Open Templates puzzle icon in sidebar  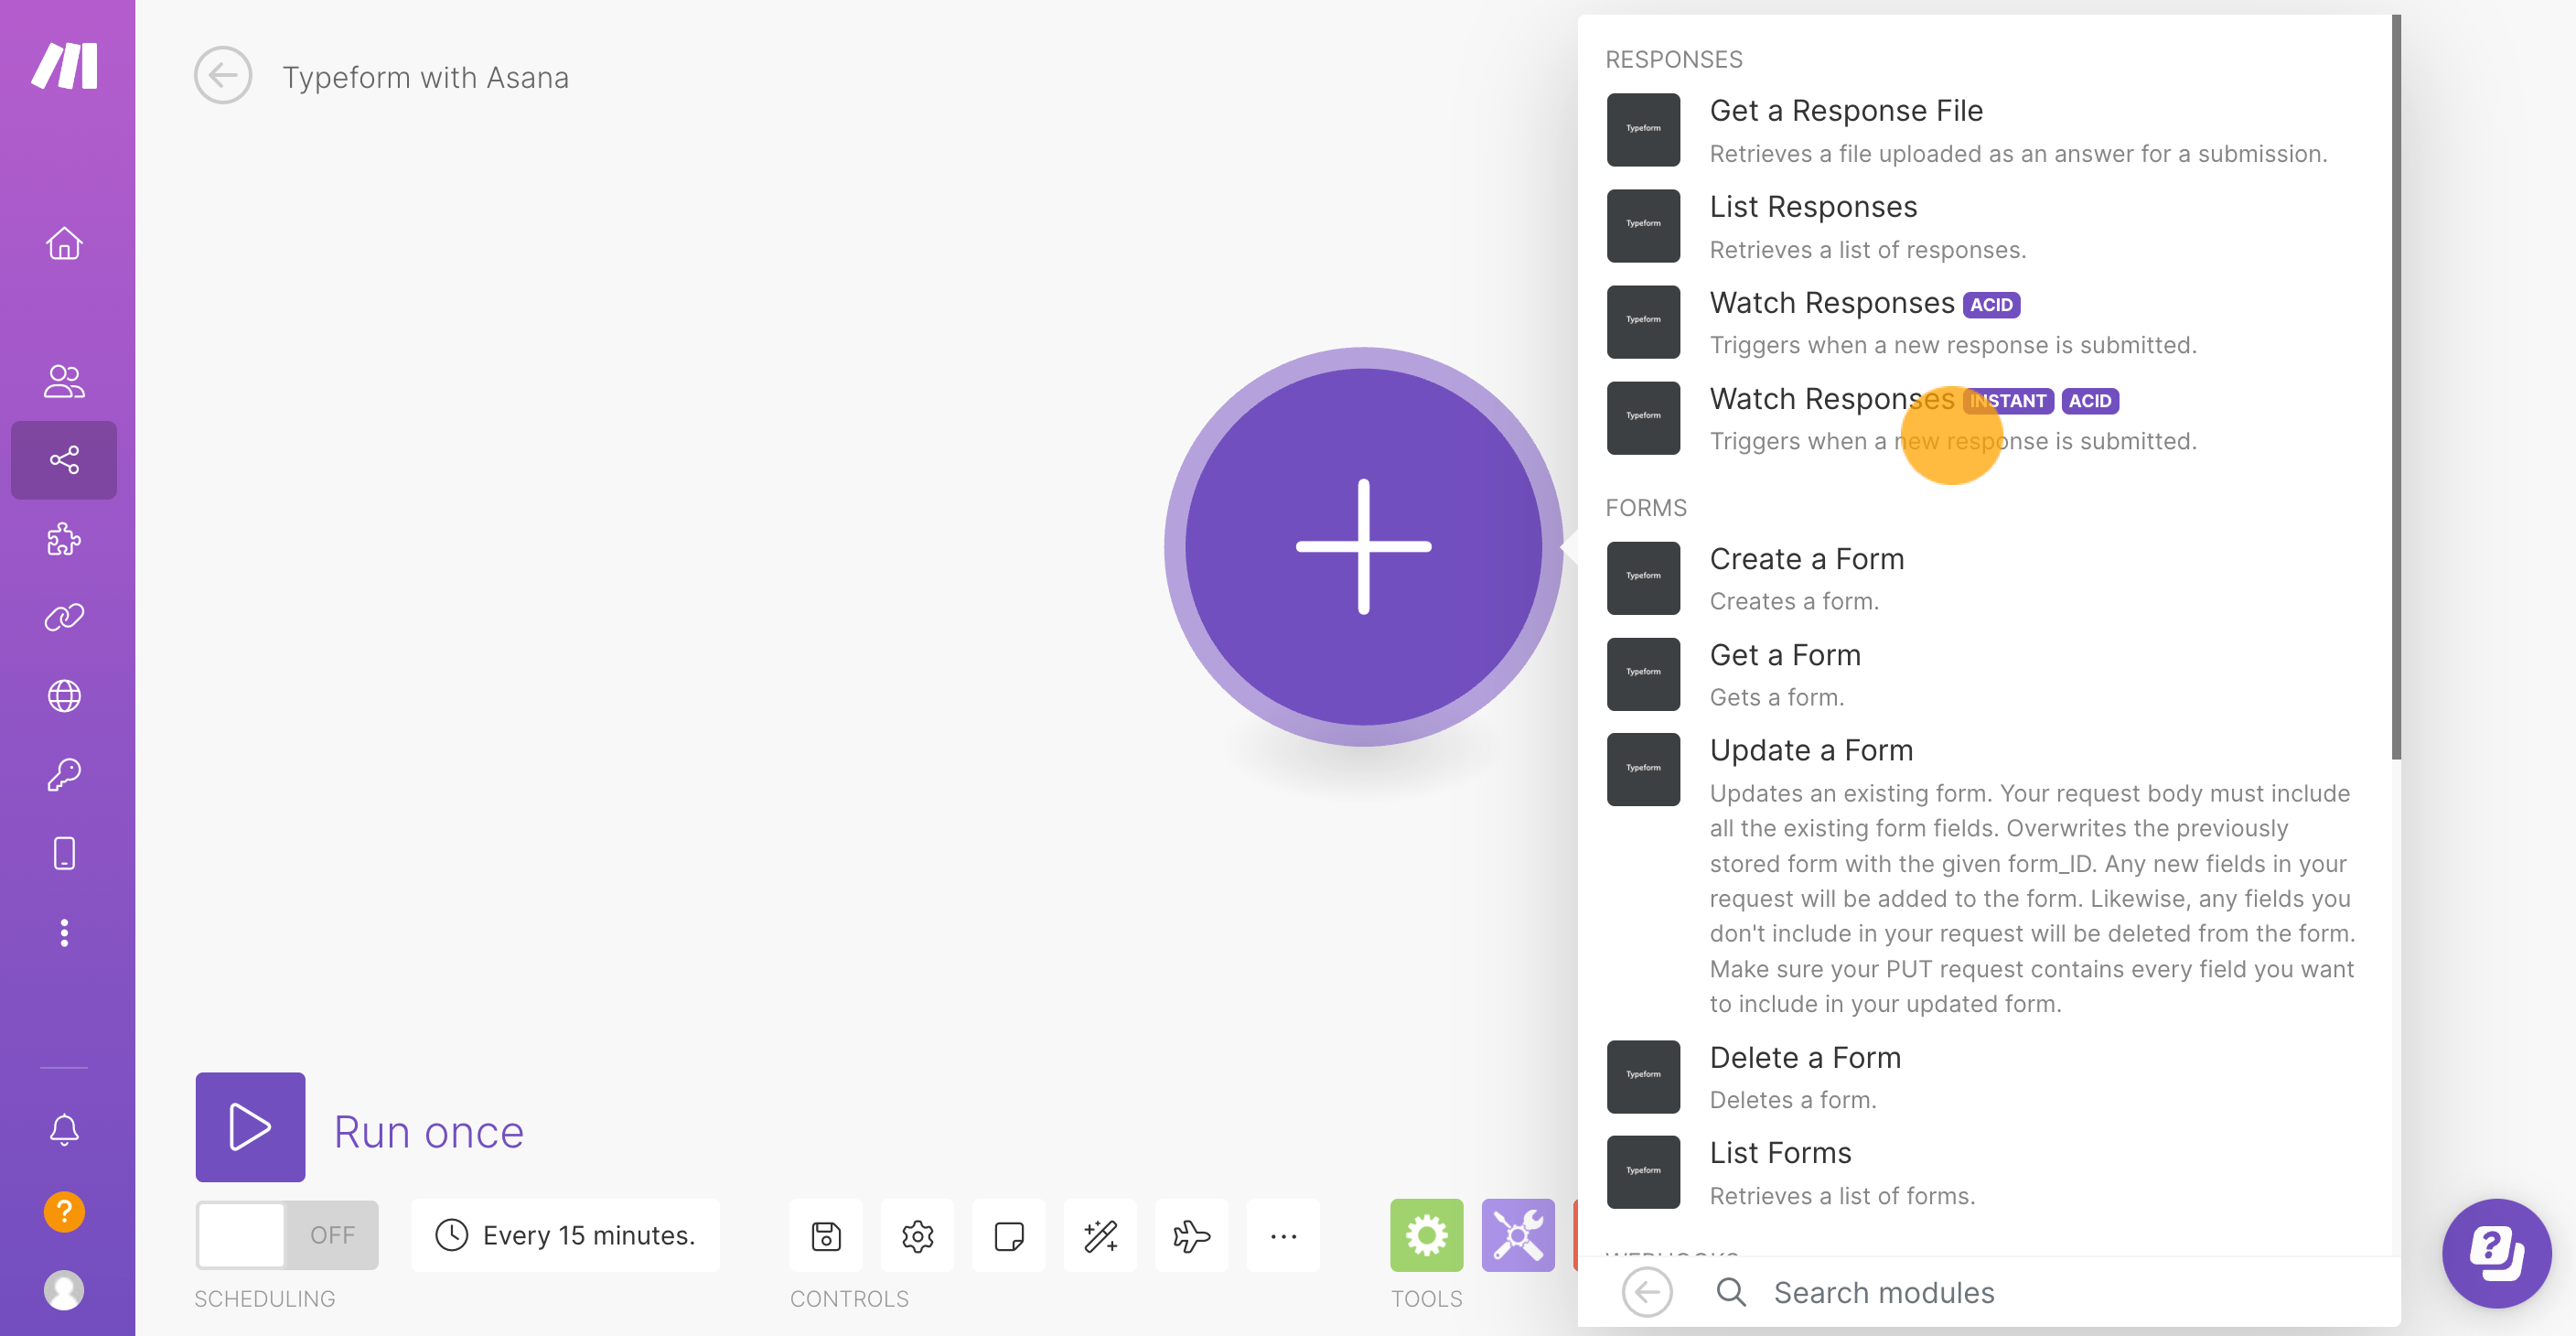(x=64, y=539)
